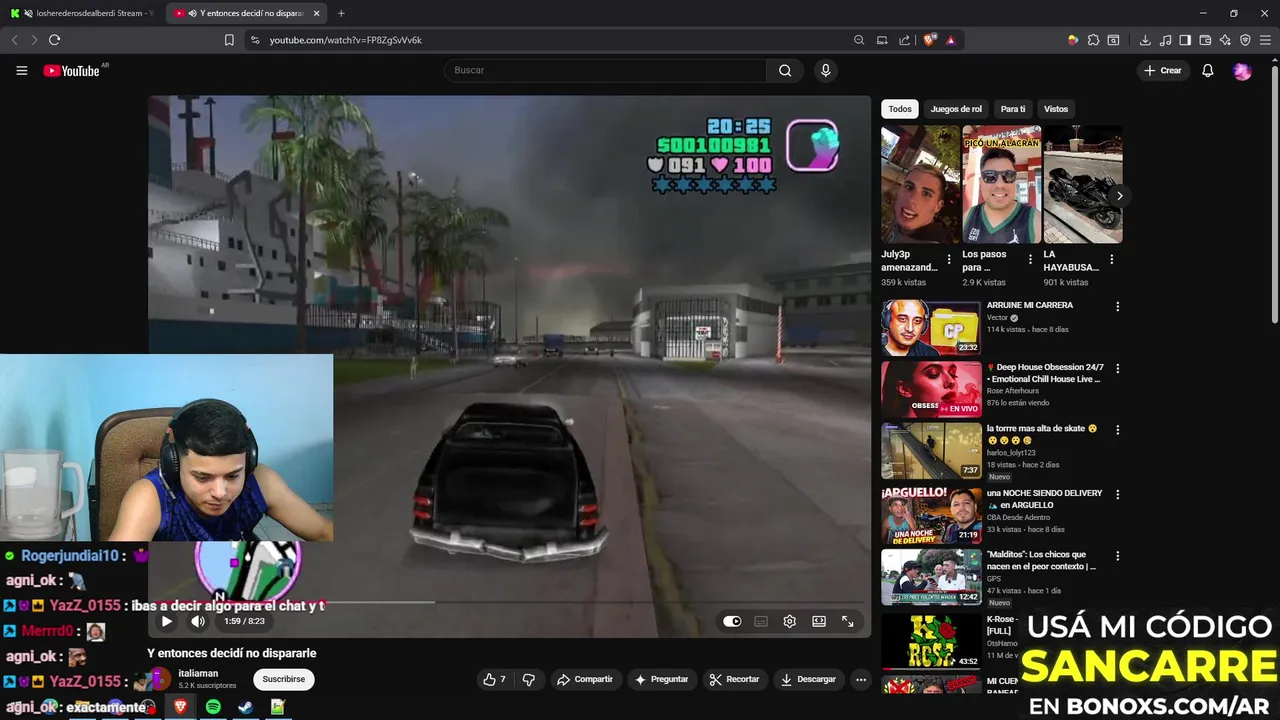
Task: Open the Brave Wallet icon
Action: point(1205,40)
